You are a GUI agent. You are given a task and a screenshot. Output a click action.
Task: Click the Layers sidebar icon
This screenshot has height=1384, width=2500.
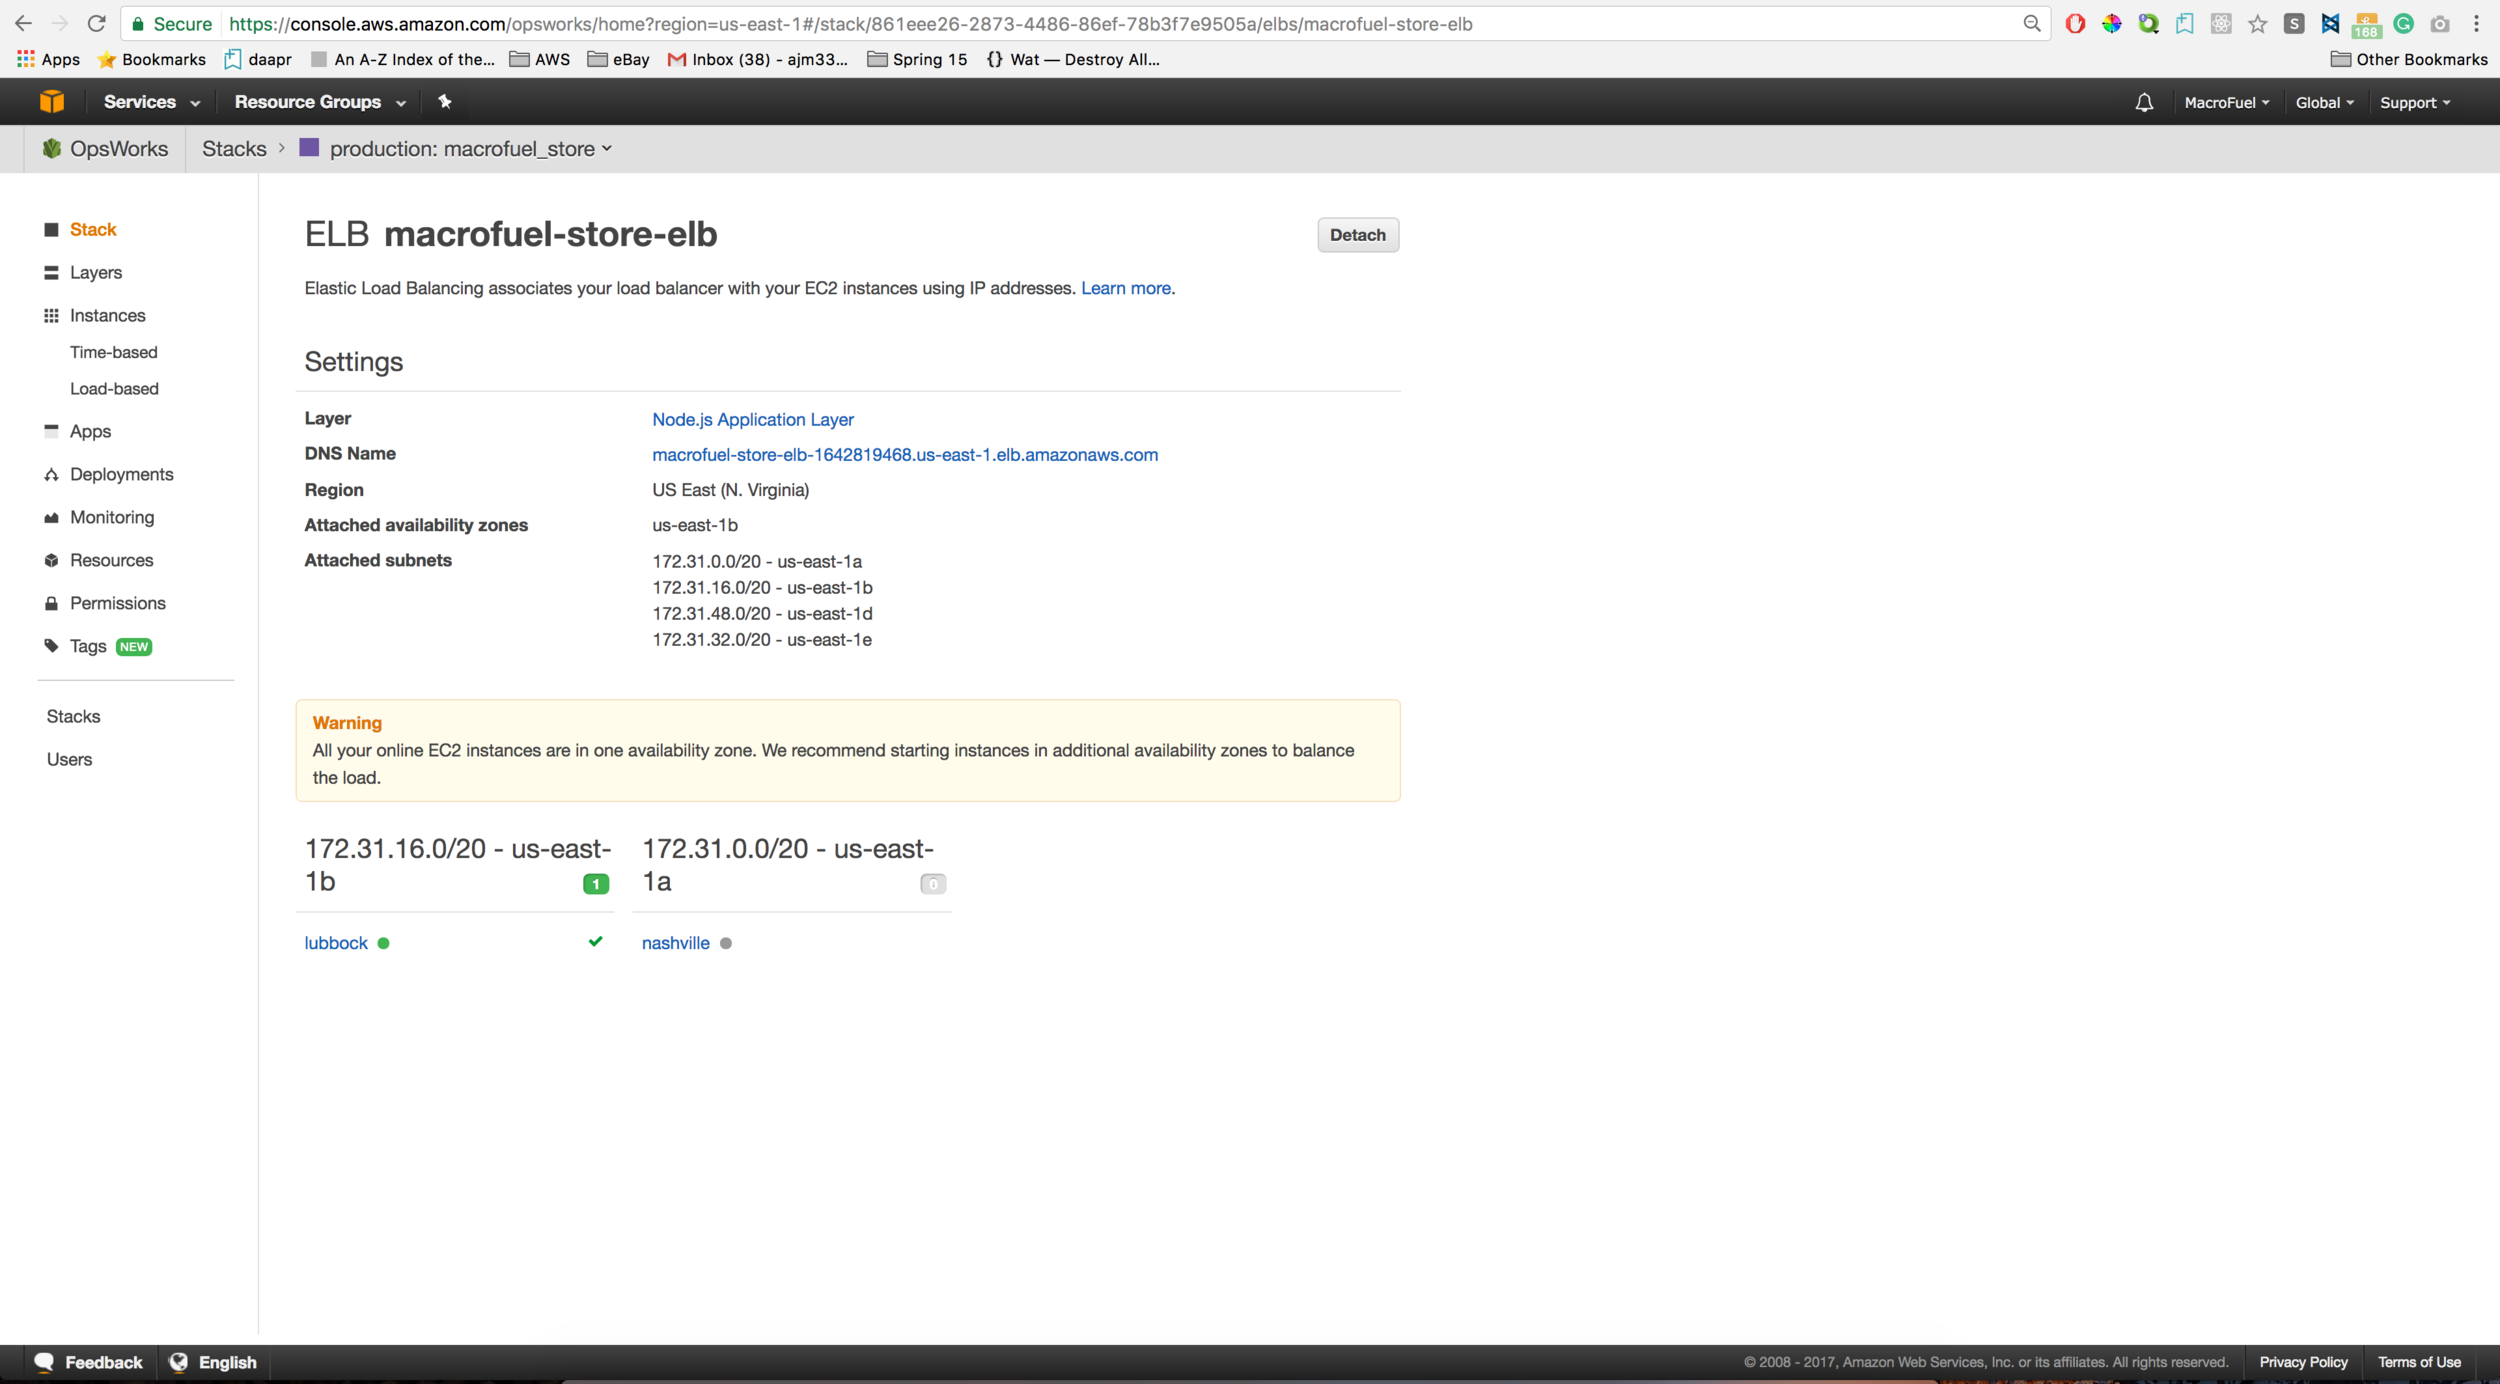coord(51,273)
